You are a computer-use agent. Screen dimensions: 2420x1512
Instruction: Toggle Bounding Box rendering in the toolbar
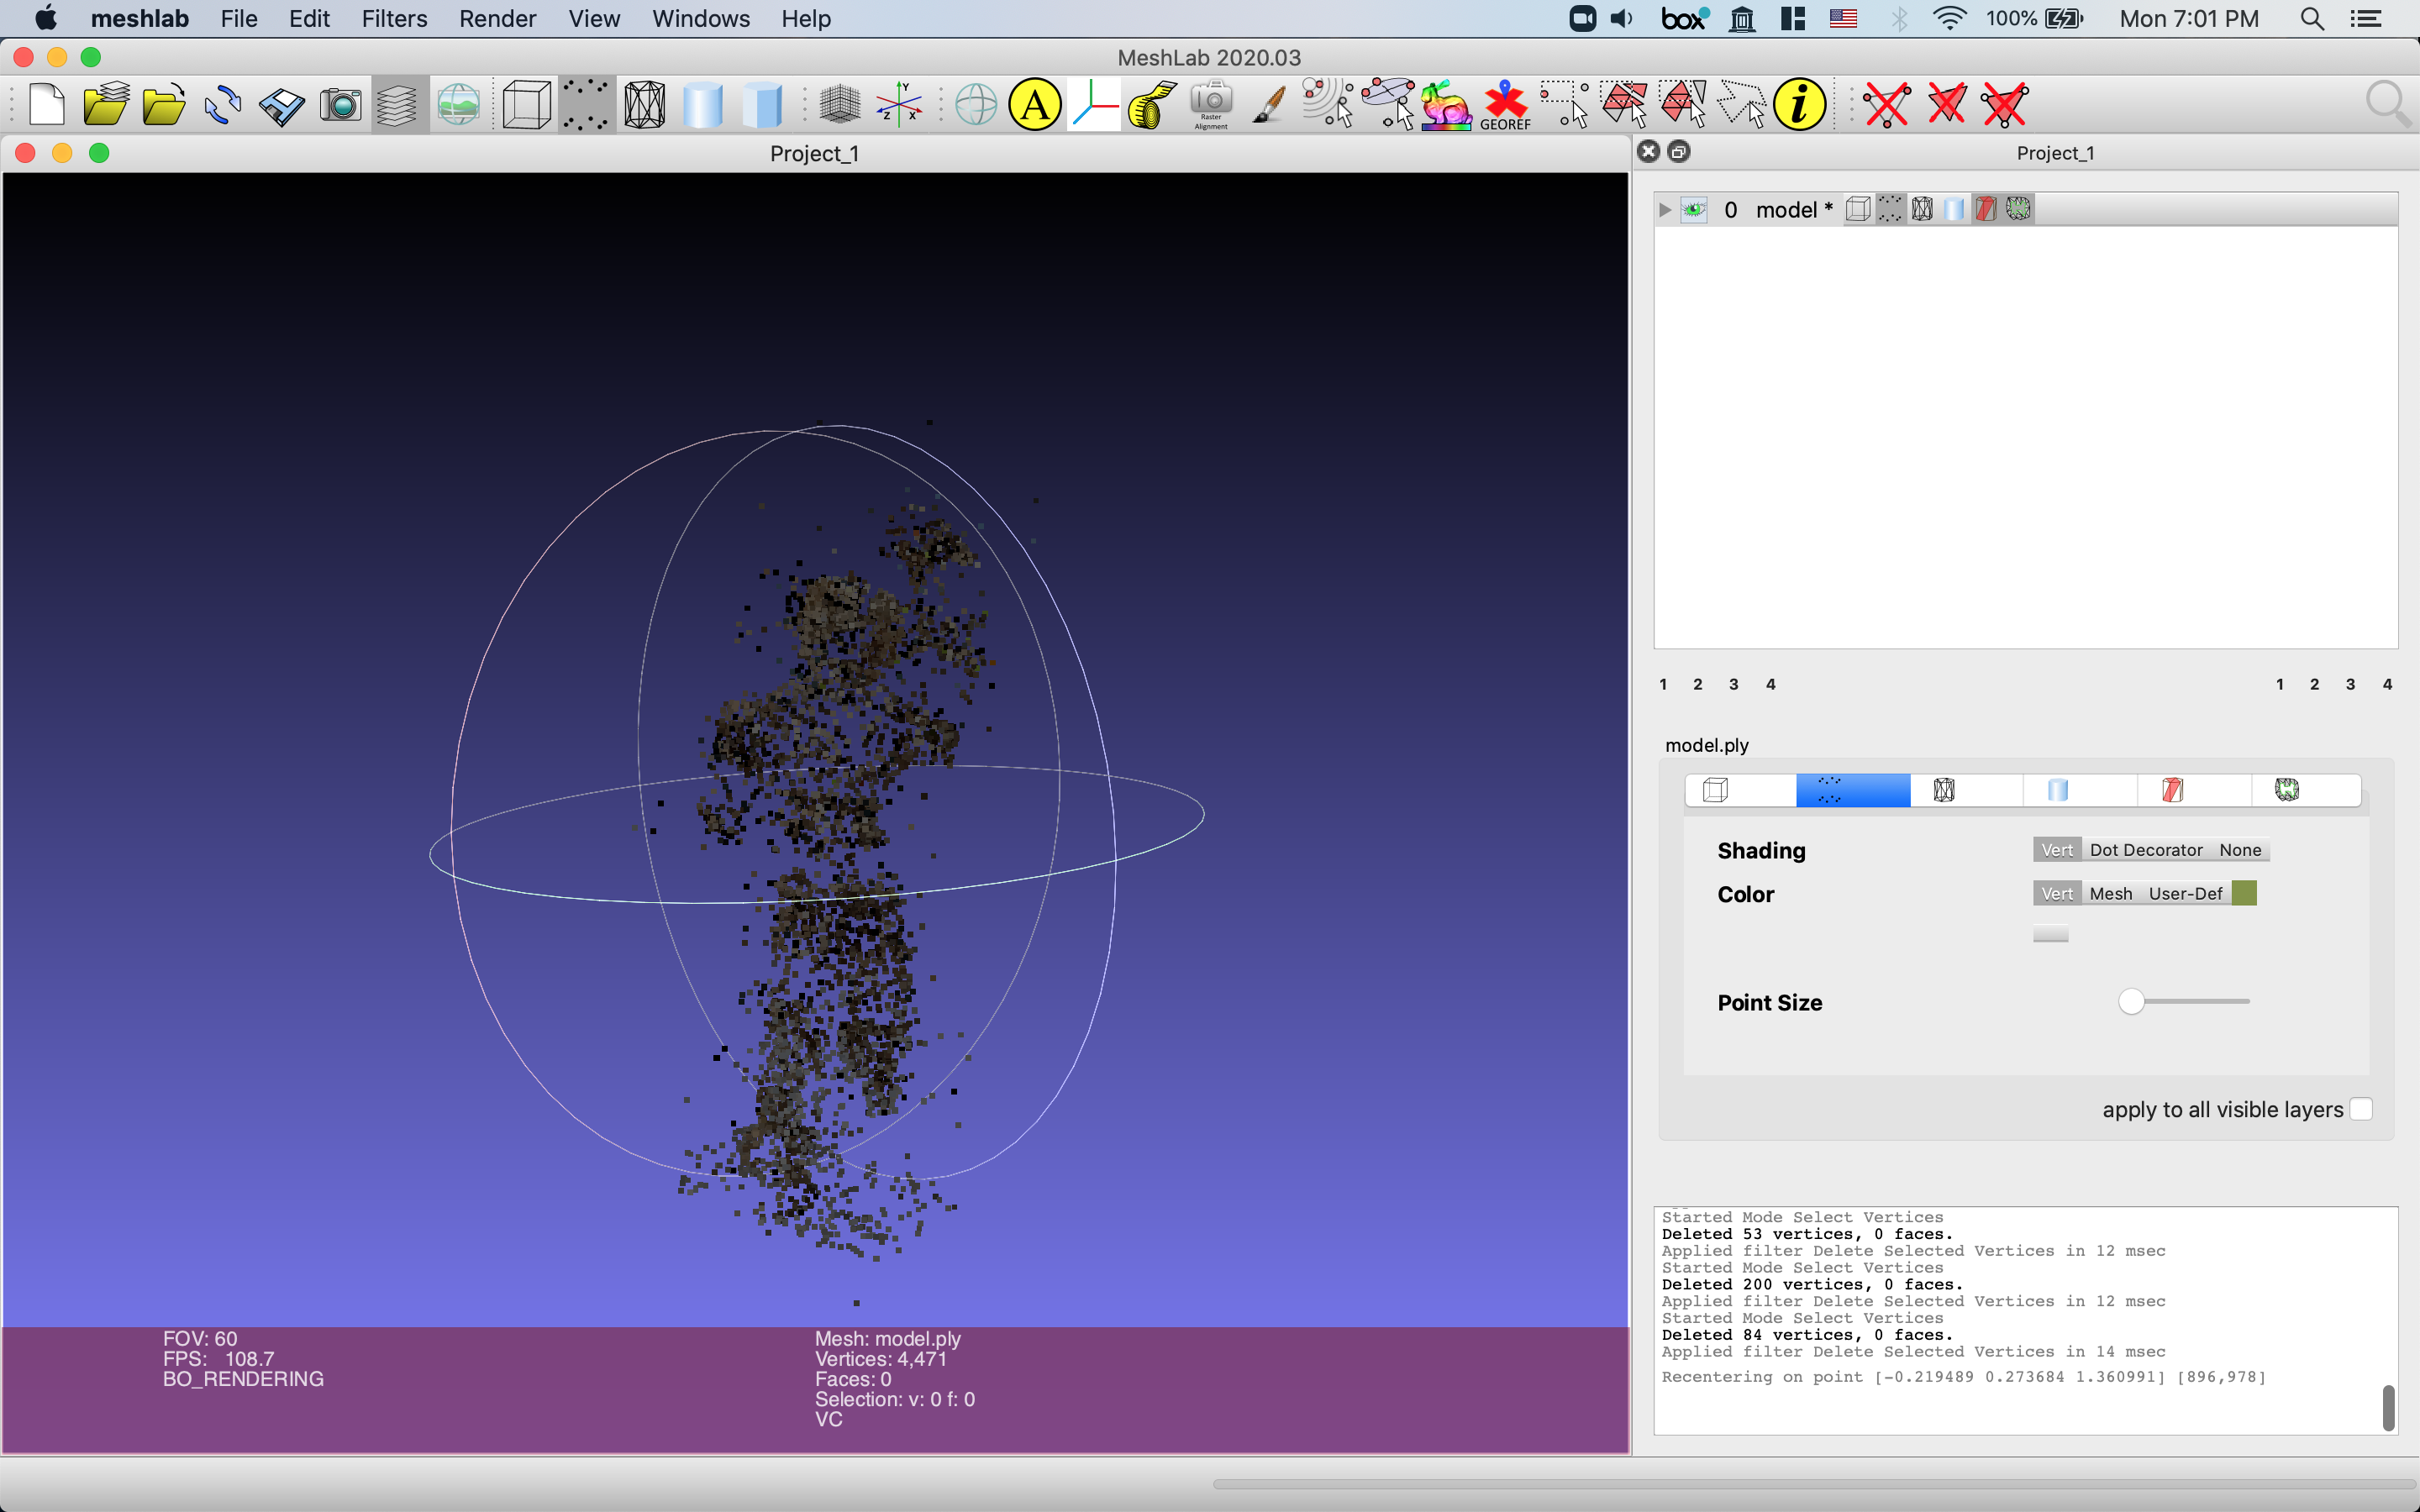click(527, 104)
